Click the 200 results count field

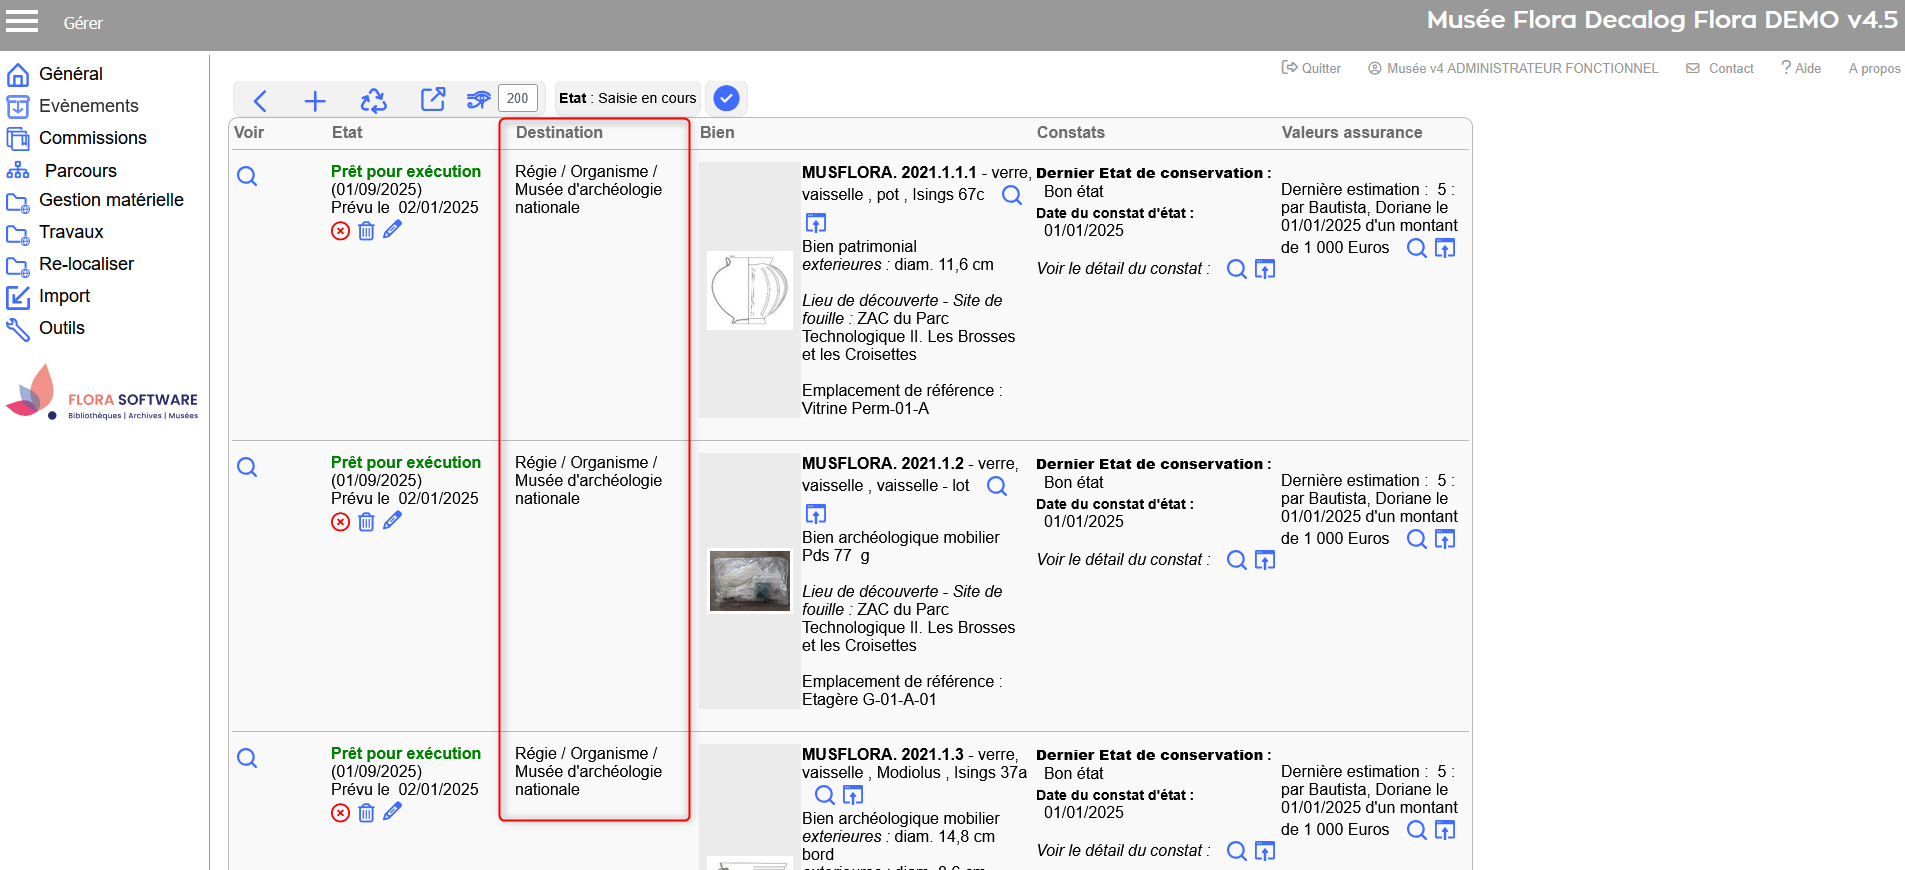pyautogui.click(x=517, y=98)
